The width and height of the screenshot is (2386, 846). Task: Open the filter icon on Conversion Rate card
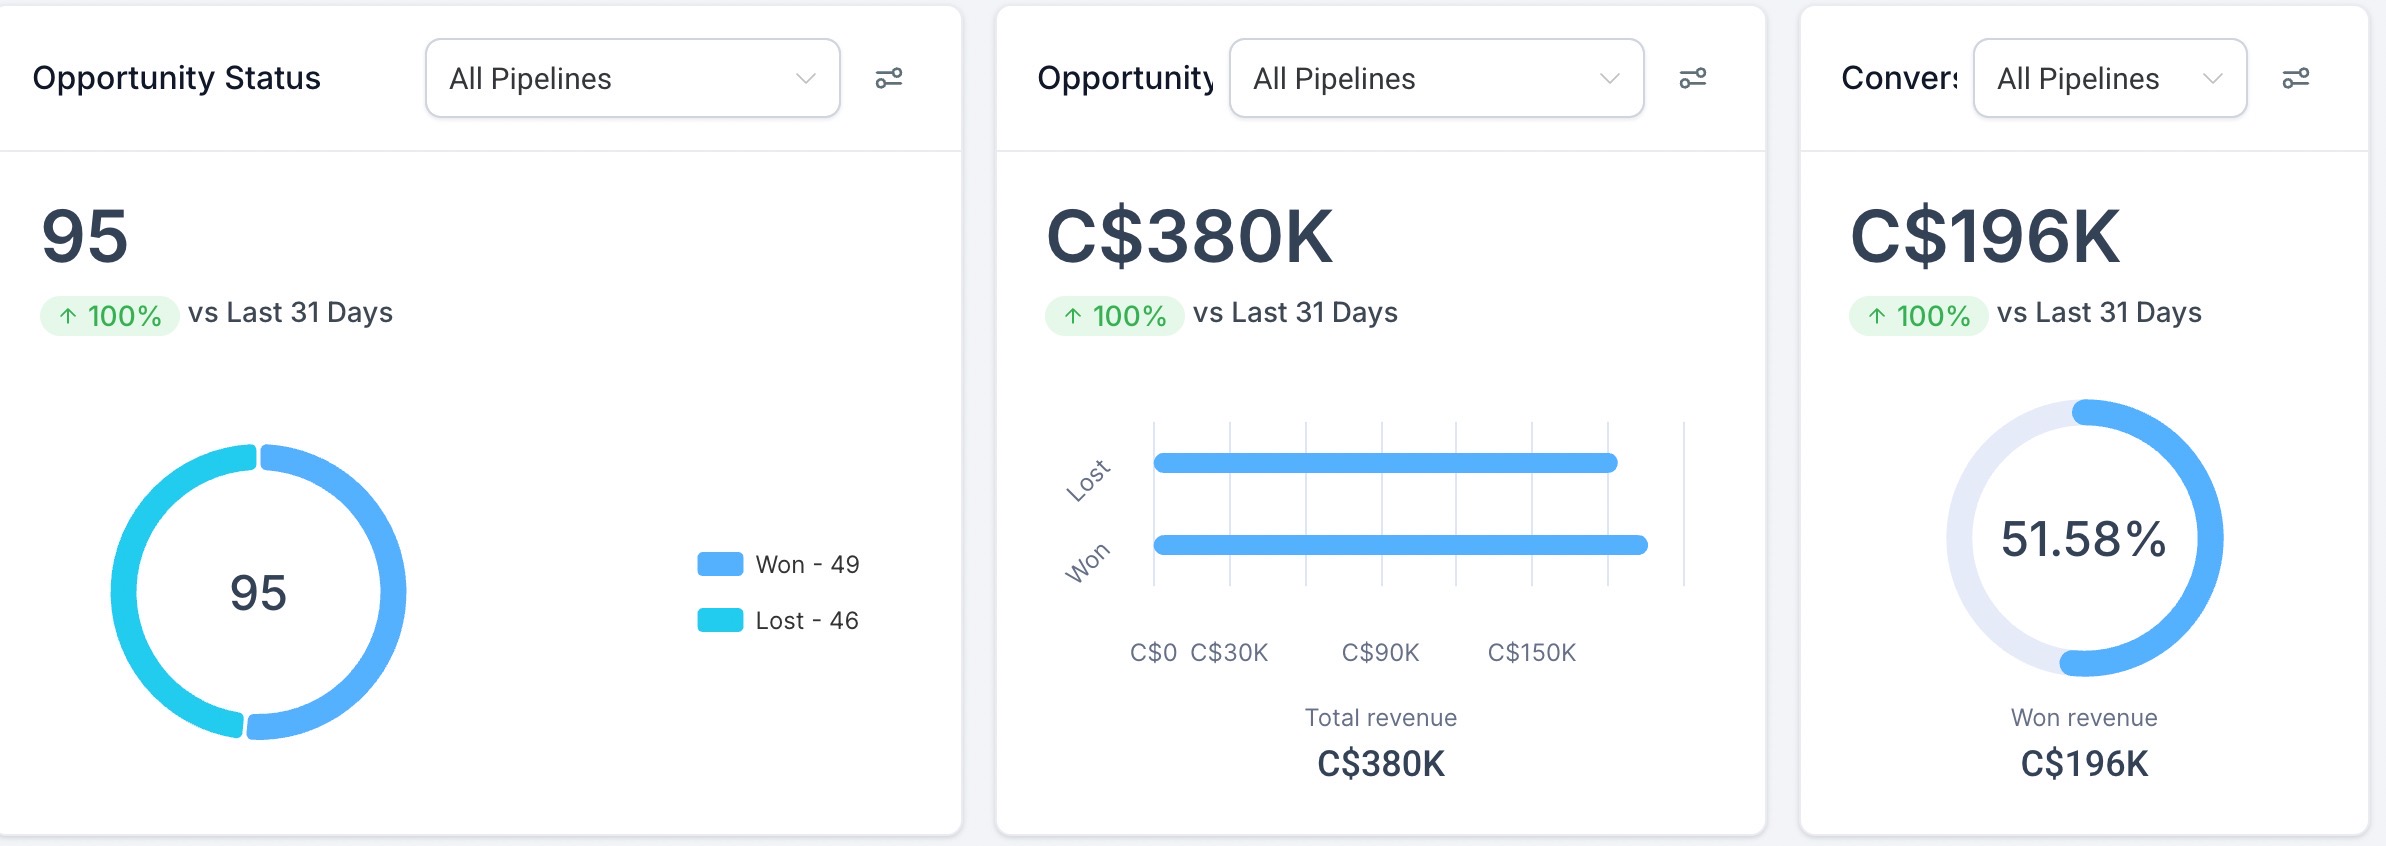2298,77
